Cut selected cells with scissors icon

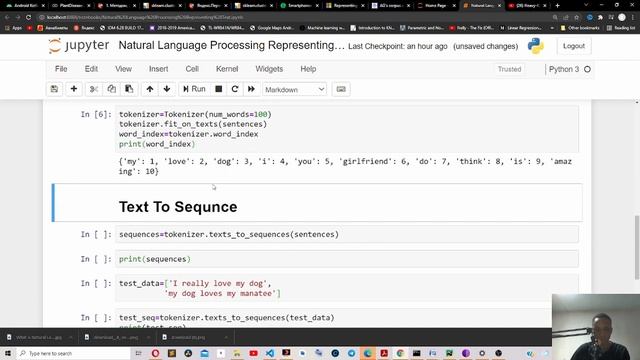[x=94, y=89]
